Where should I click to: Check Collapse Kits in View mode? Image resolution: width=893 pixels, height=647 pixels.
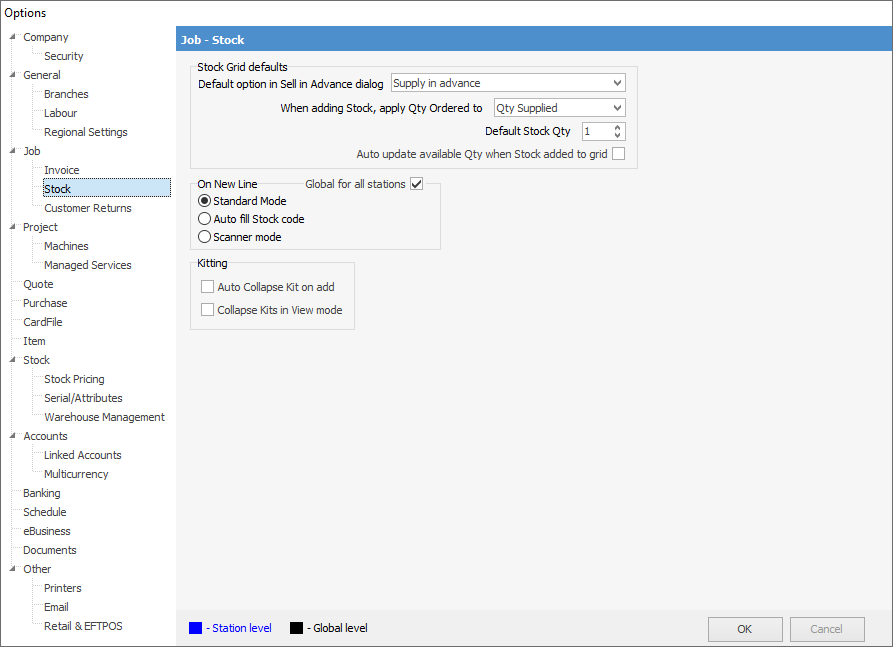tap(208, 310)
